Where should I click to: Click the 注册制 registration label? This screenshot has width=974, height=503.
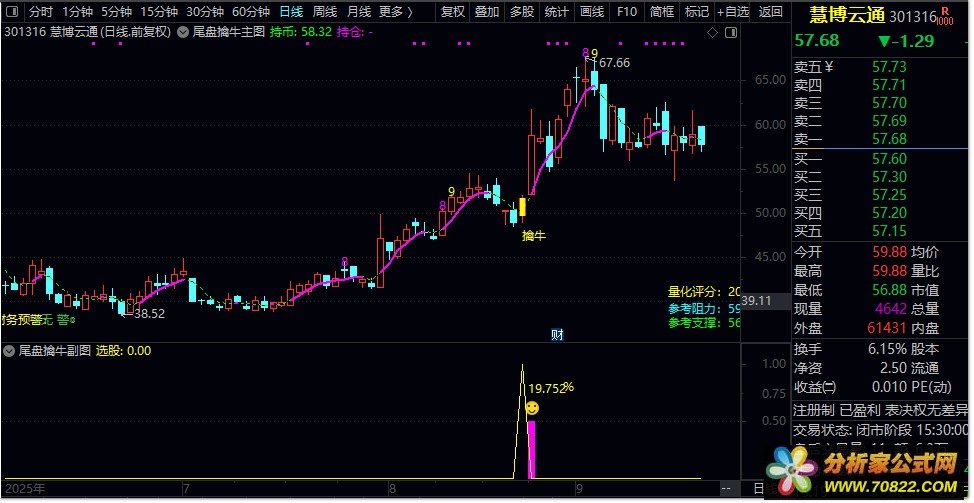point(814,410)
